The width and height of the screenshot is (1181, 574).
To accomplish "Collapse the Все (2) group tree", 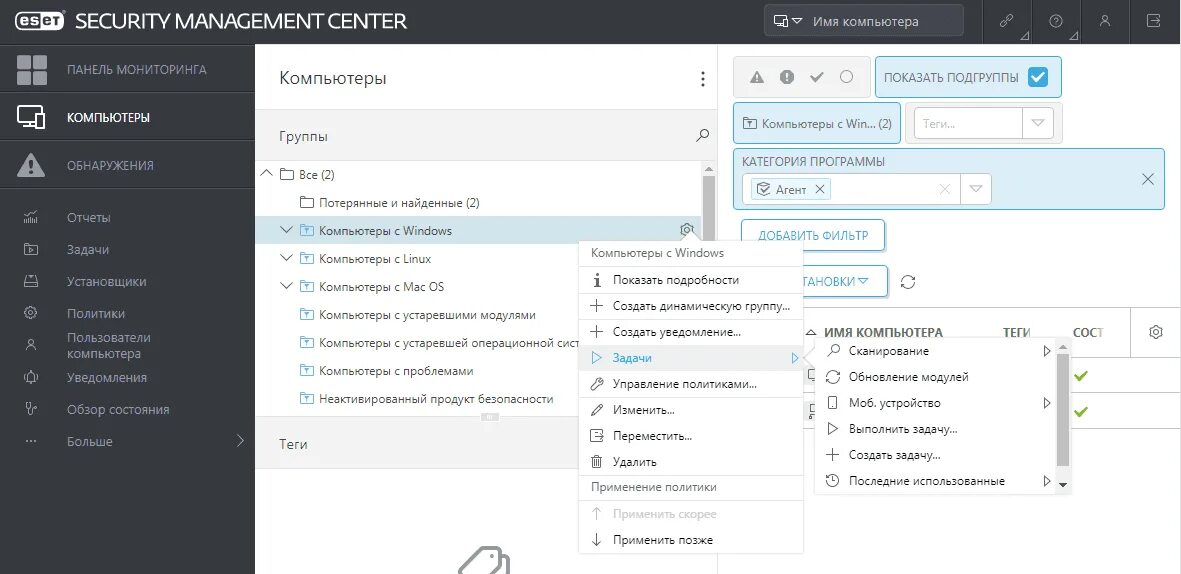I will pos(266,174).
